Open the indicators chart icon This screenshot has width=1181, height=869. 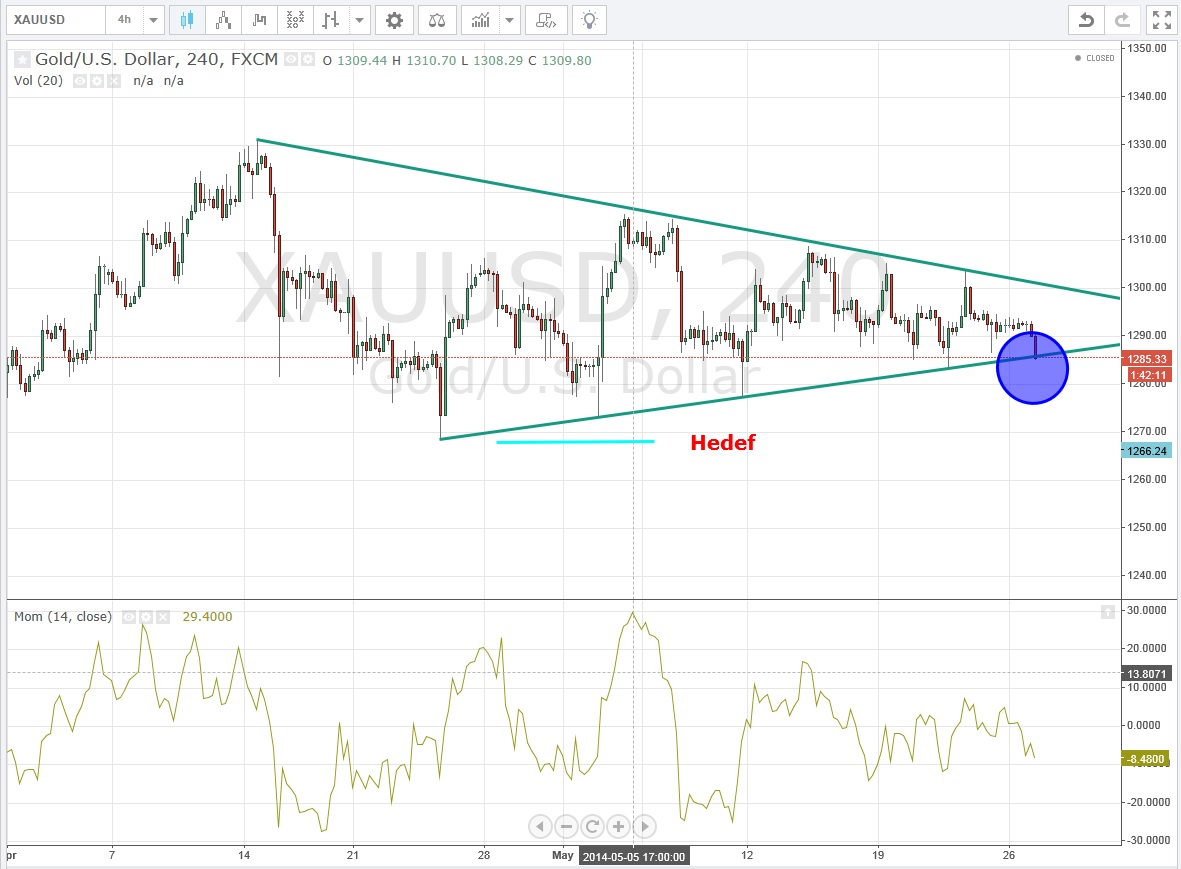[481, 20]
